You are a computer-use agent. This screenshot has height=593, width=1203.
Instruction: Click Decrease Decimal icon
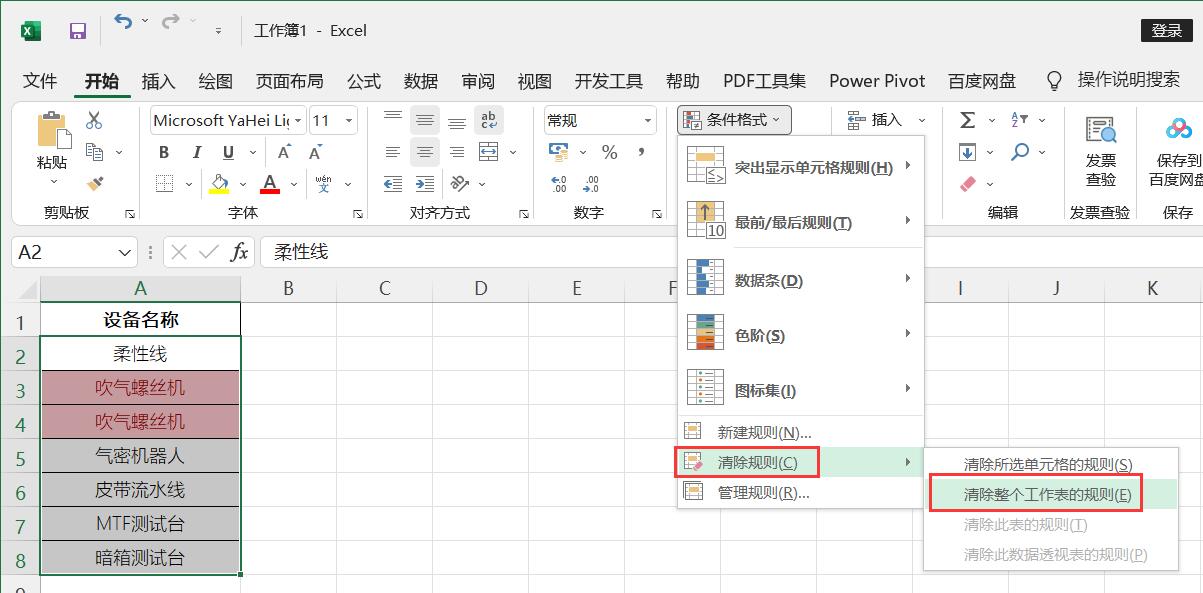pyautogui.click(x=591, y=184)
